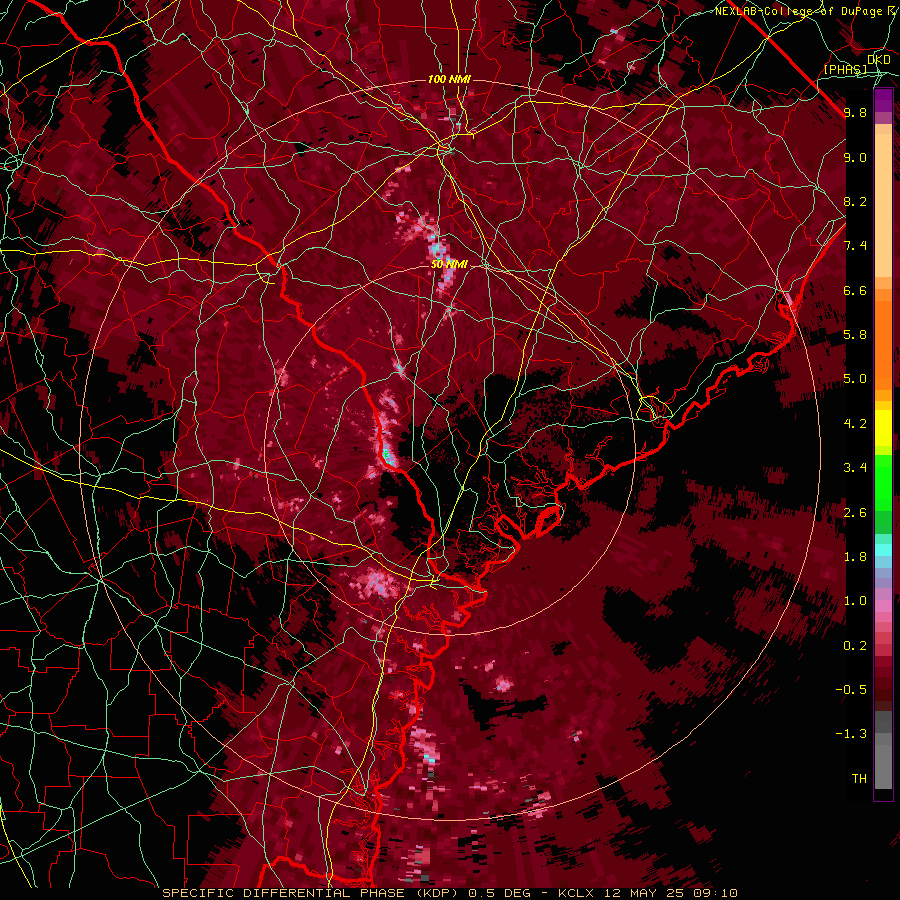Image resolution: width=900 pixels, height=900 pixels.
Task: Pick the bright green segment of the color bar
Action: click(883, 482)
